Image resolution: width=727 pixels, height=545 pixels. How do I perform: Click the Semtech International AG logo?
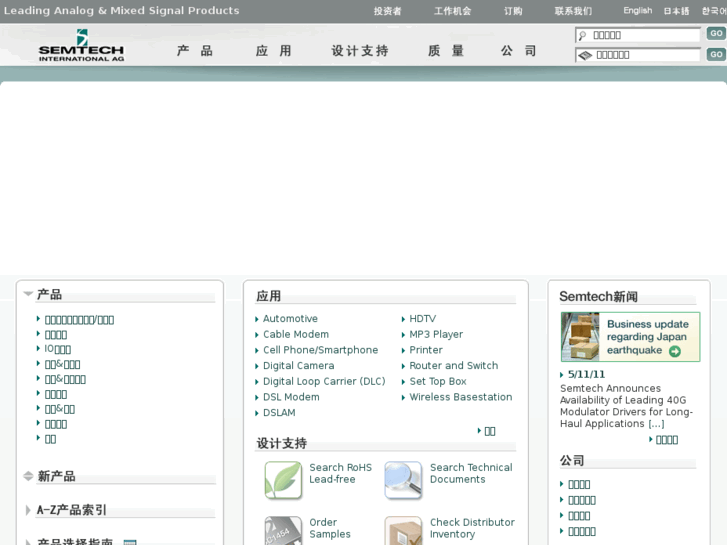[x=82, y=45]
